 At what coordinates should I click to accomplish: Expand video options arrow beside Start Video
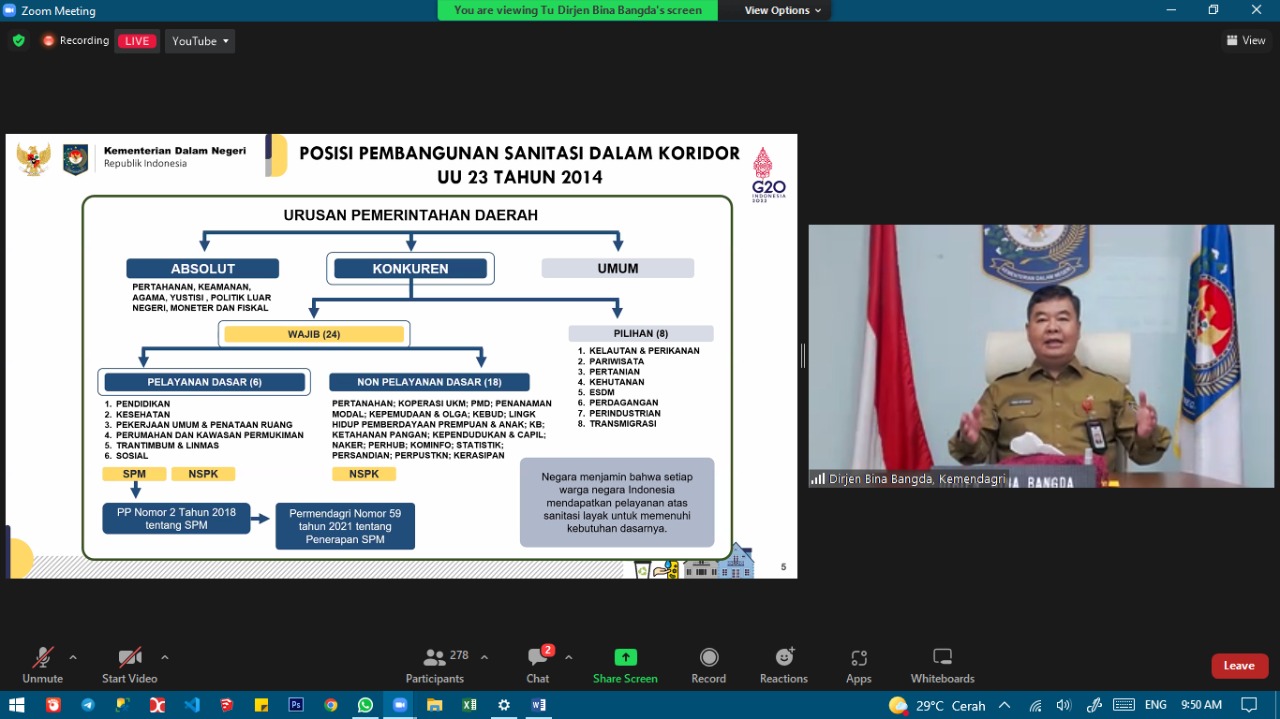165,657
